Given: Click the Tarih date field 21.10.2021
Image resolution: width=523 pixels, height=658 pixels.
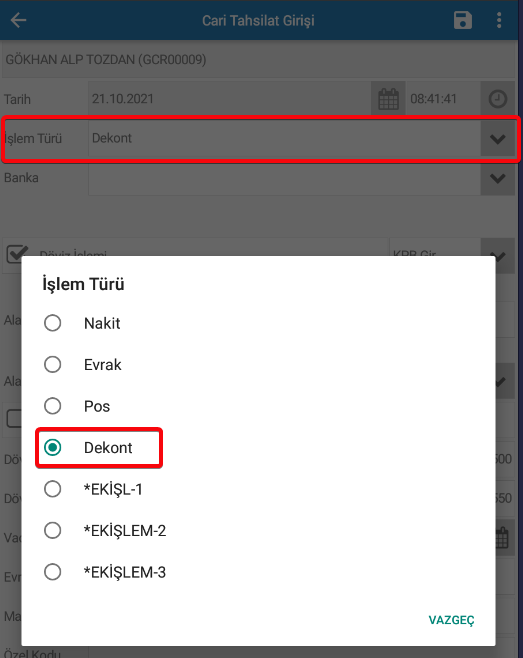Looking at the screenshot, I should pos(229,99).
